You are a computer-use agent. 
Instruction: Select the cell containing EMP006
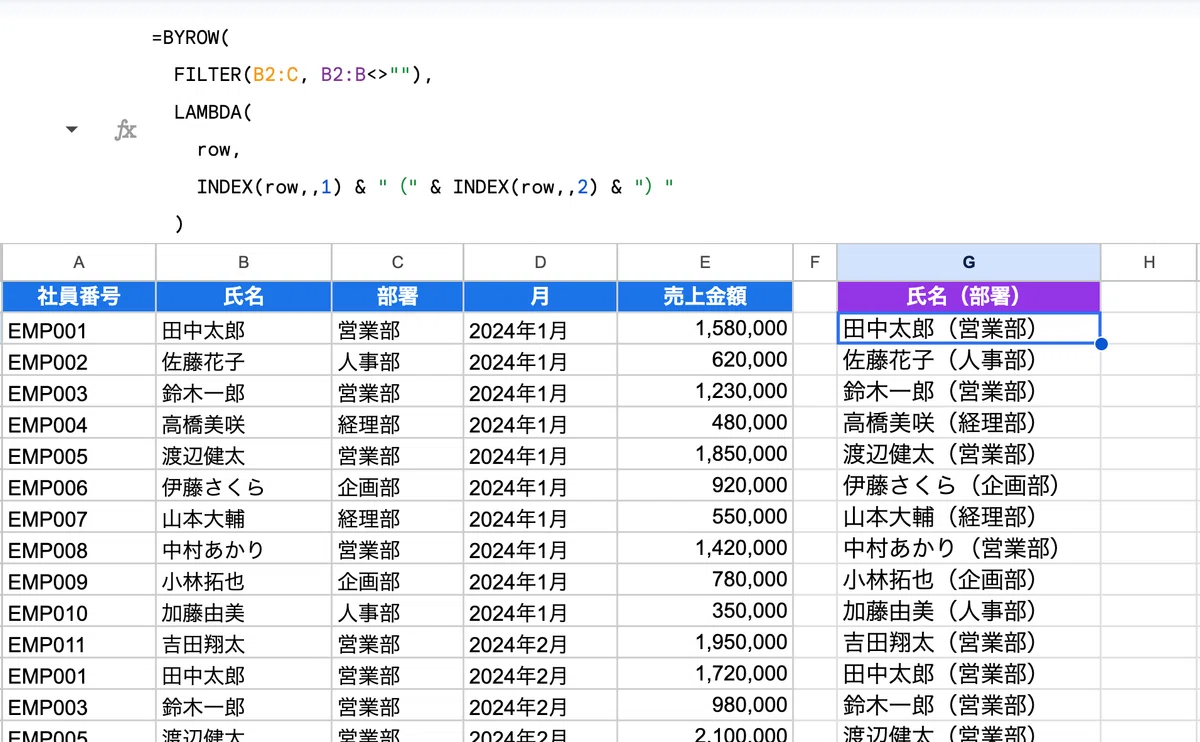79,487
